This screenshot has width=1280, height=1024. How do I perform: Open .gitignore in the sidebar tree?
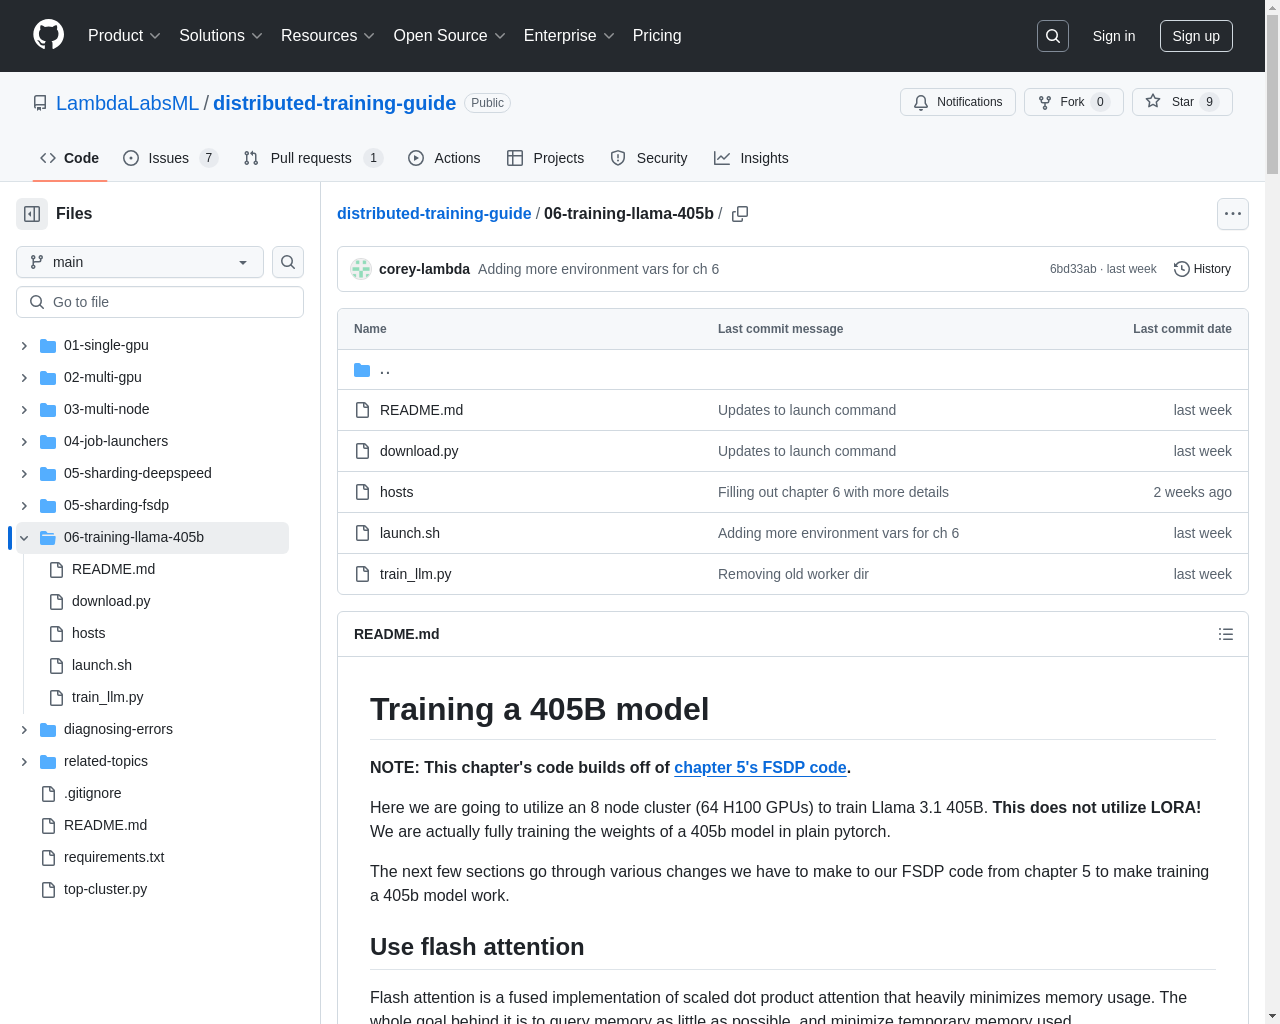click(x=93, y=793)
